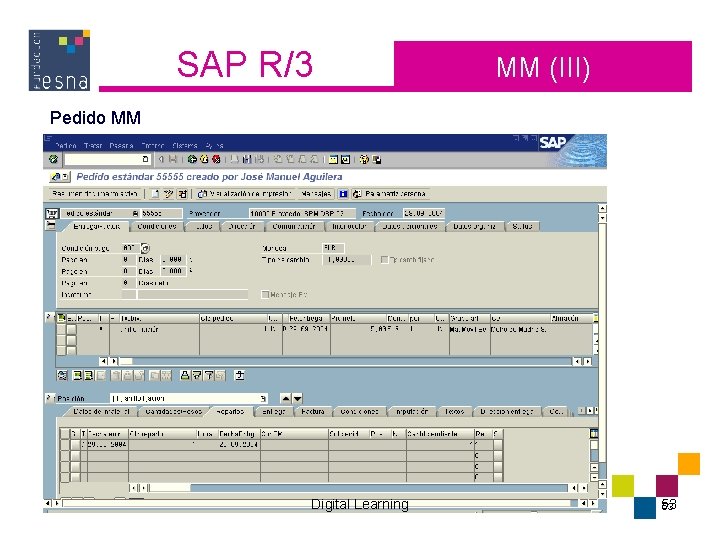Toggle the Tp. cambio fijado checkbox
Screen dimensions: 720x540
pos(384,260)
